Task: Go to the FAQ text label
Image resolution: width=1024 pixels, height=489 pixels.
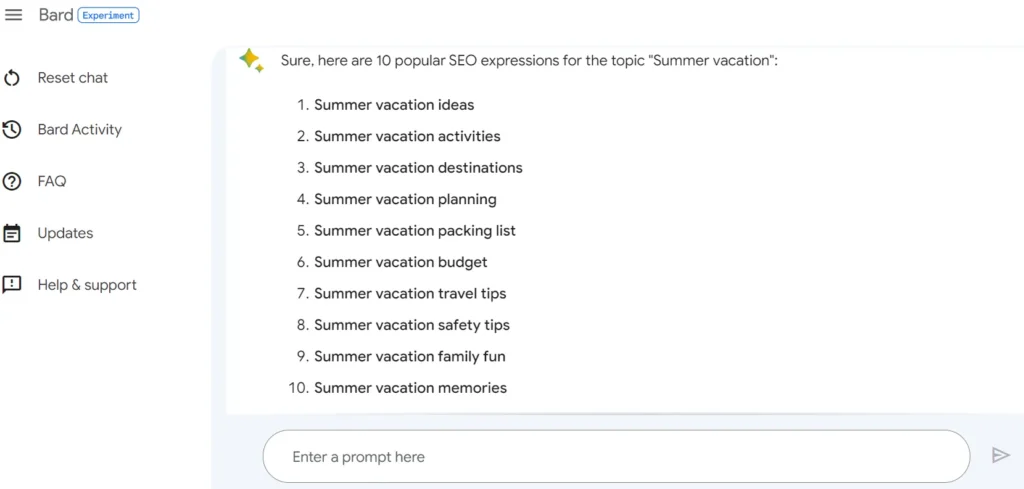Action: [52, 182]
